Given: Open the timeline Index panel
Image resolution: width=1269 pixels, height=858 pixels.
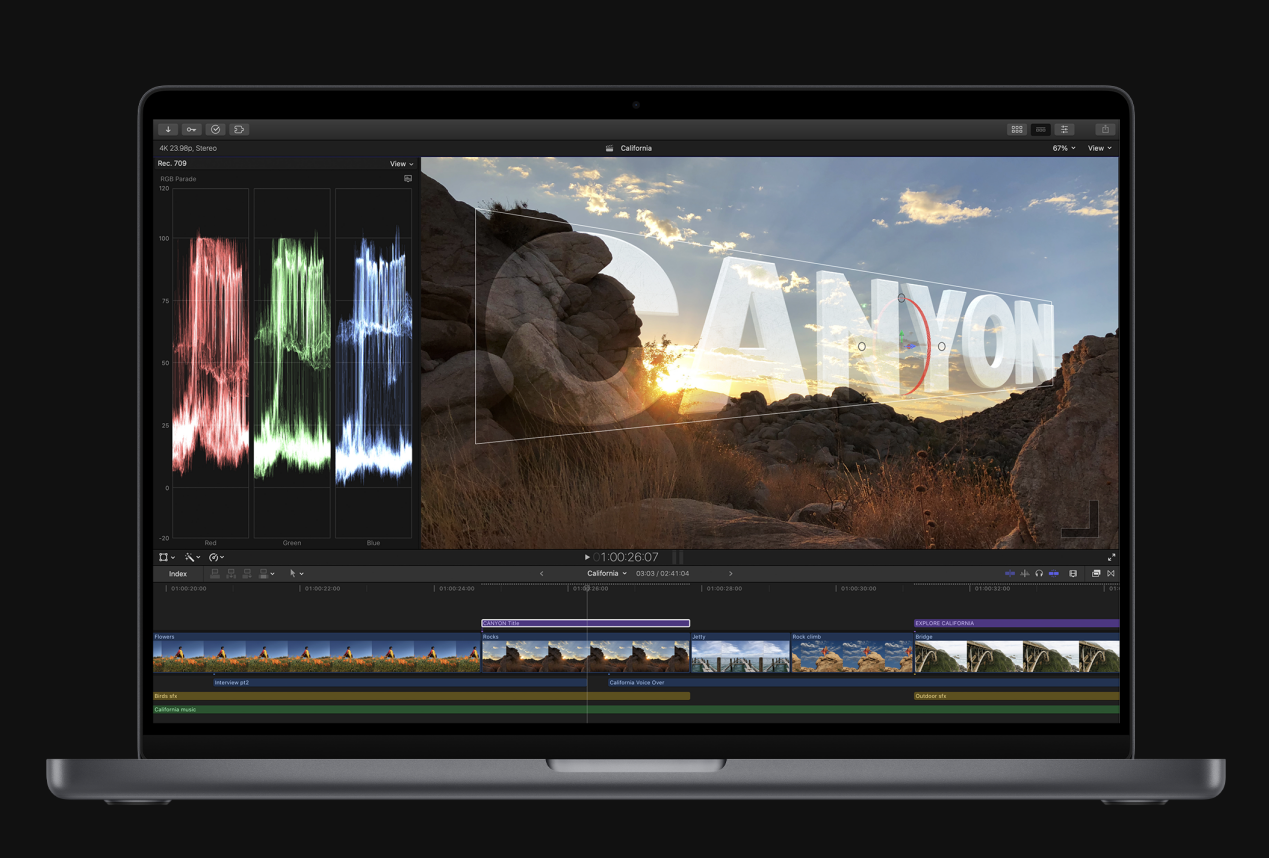Looking at the screenshot, I should pos(178,574).
